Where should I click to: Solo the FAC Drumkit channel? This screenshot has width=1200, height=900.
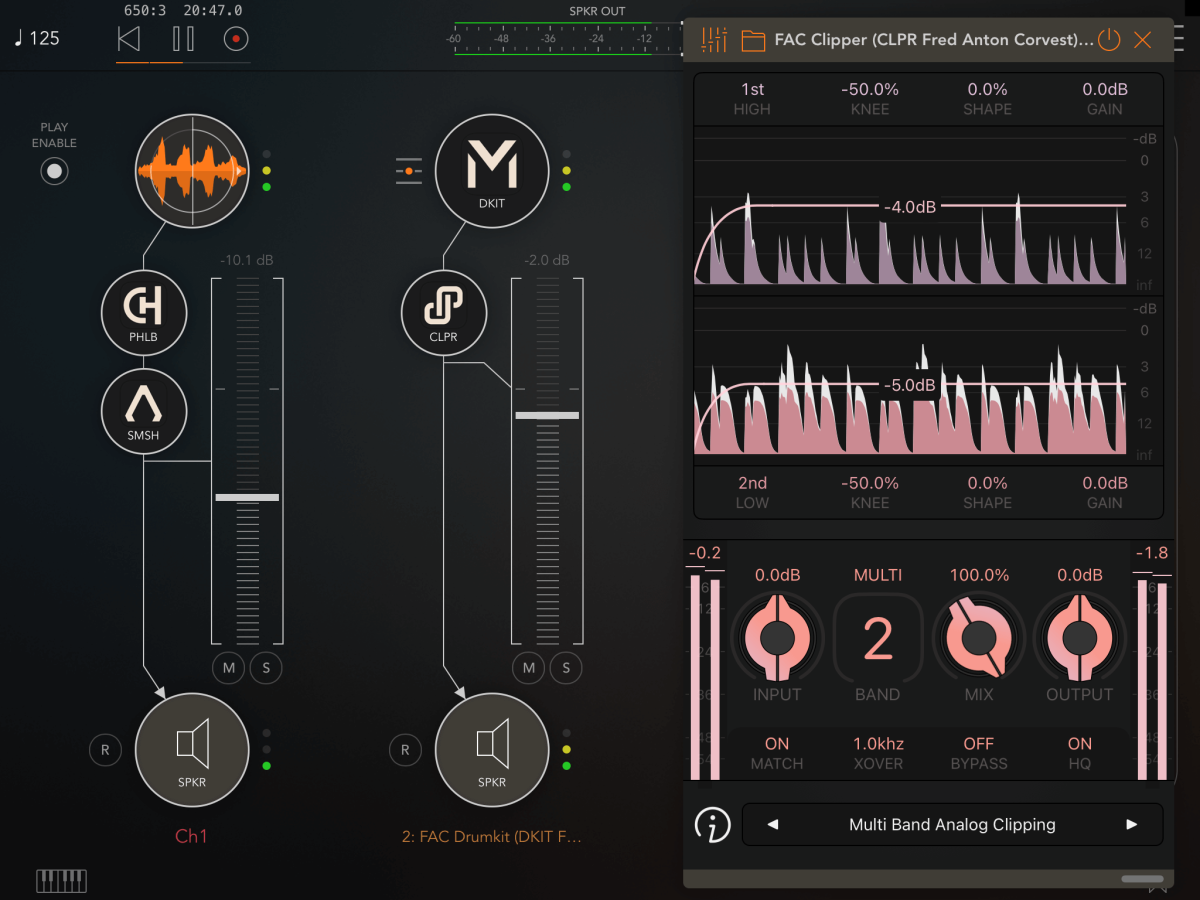[x=566, y=668]
